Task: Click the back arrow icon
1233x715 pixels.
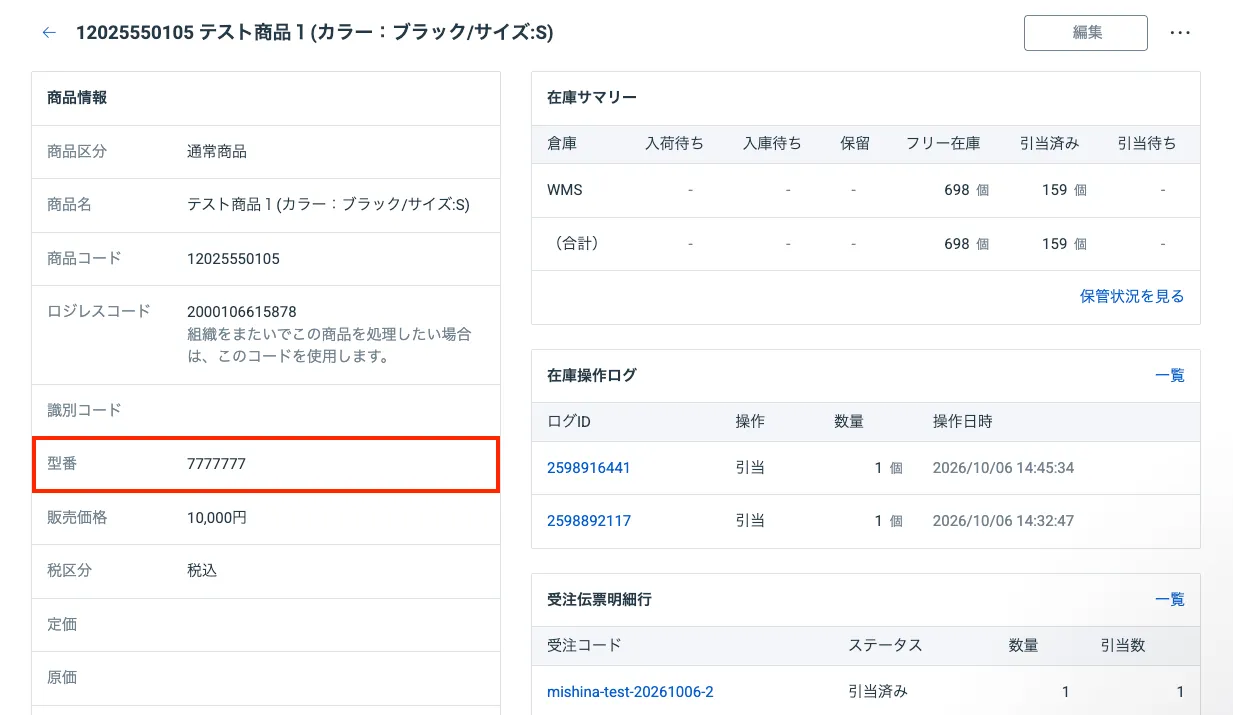Action: tap(49, 33)
